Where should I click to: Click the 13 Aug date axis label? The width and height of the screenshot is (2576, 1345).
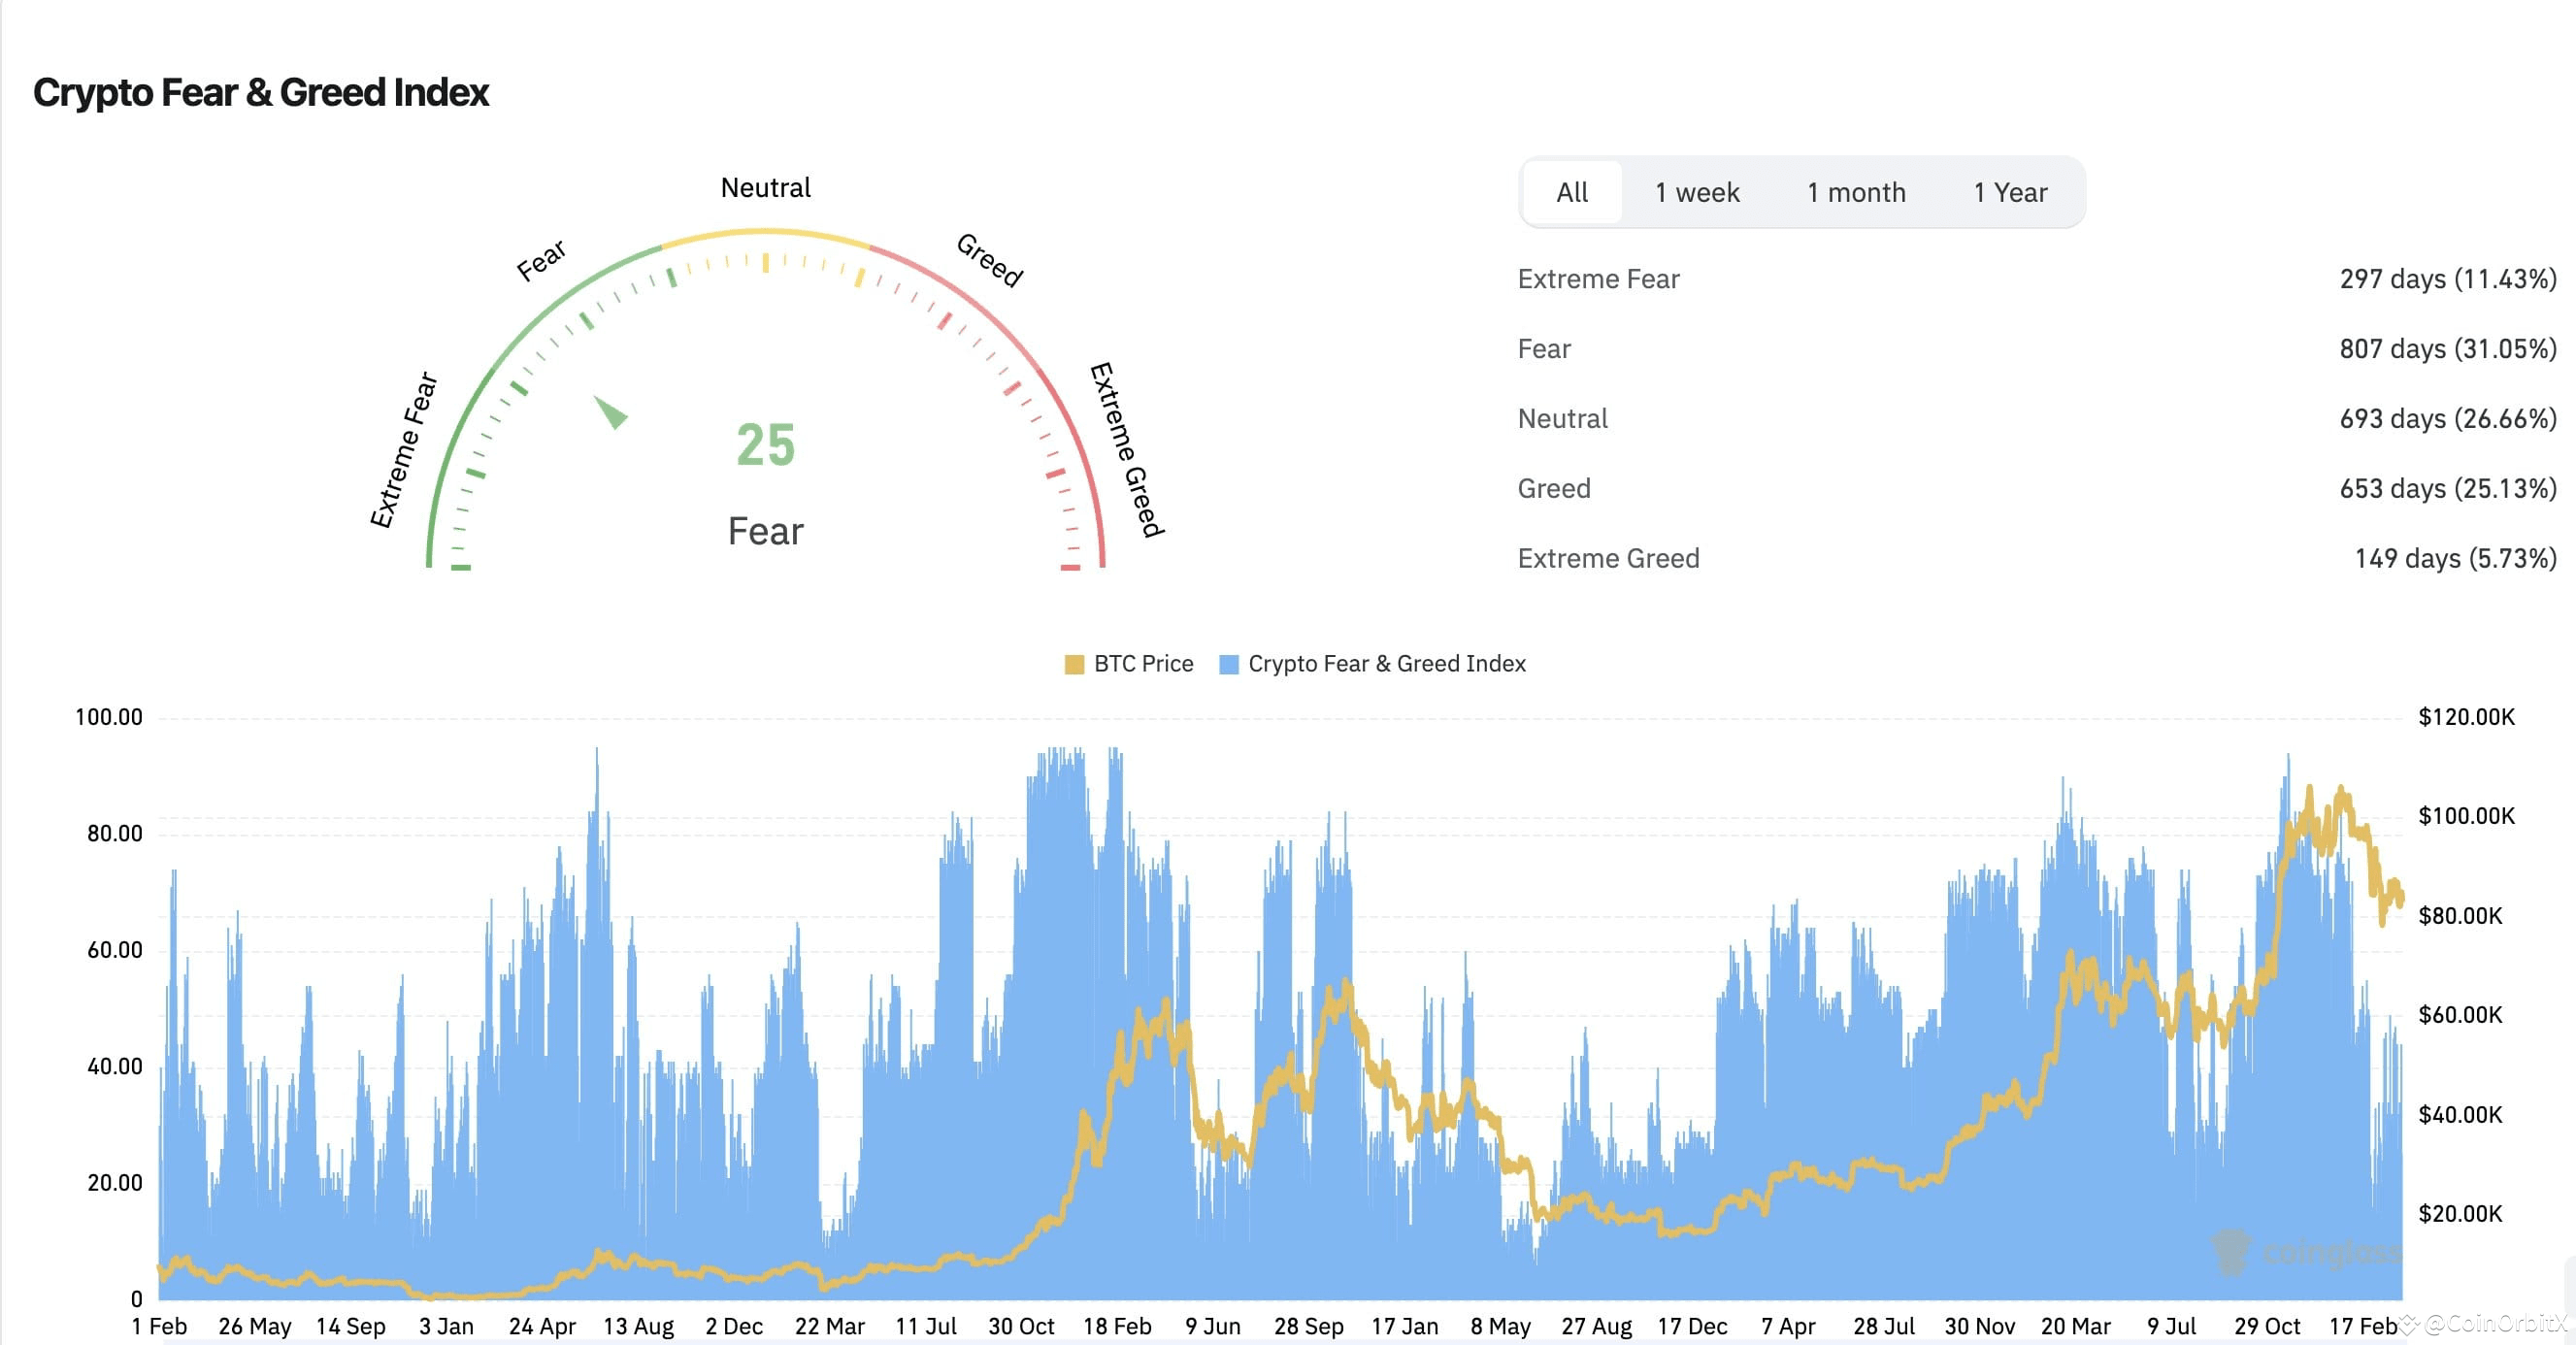pos(638,1327)
